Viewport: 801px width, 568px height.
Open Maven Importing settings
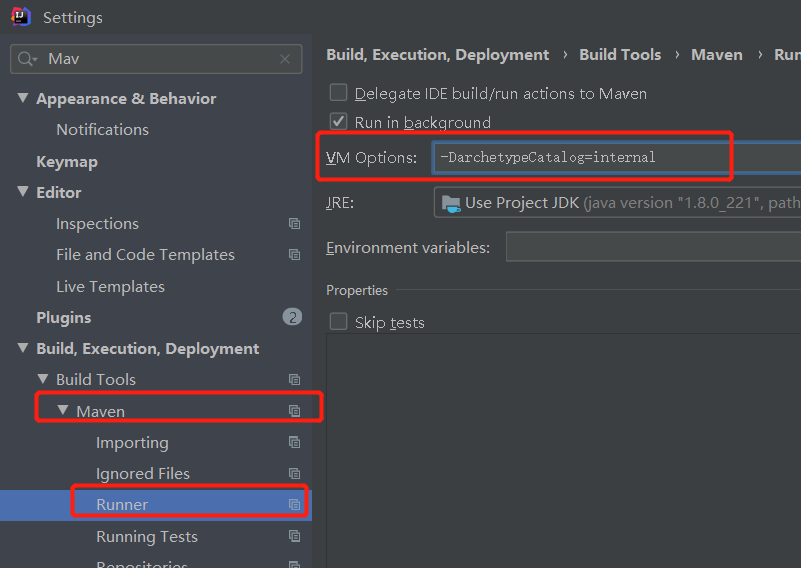tap(132, 443)
